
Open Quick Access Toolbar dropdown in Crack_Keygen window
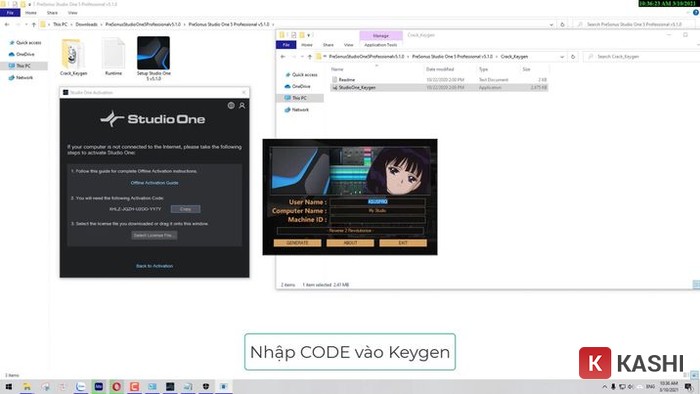(309, 35)
